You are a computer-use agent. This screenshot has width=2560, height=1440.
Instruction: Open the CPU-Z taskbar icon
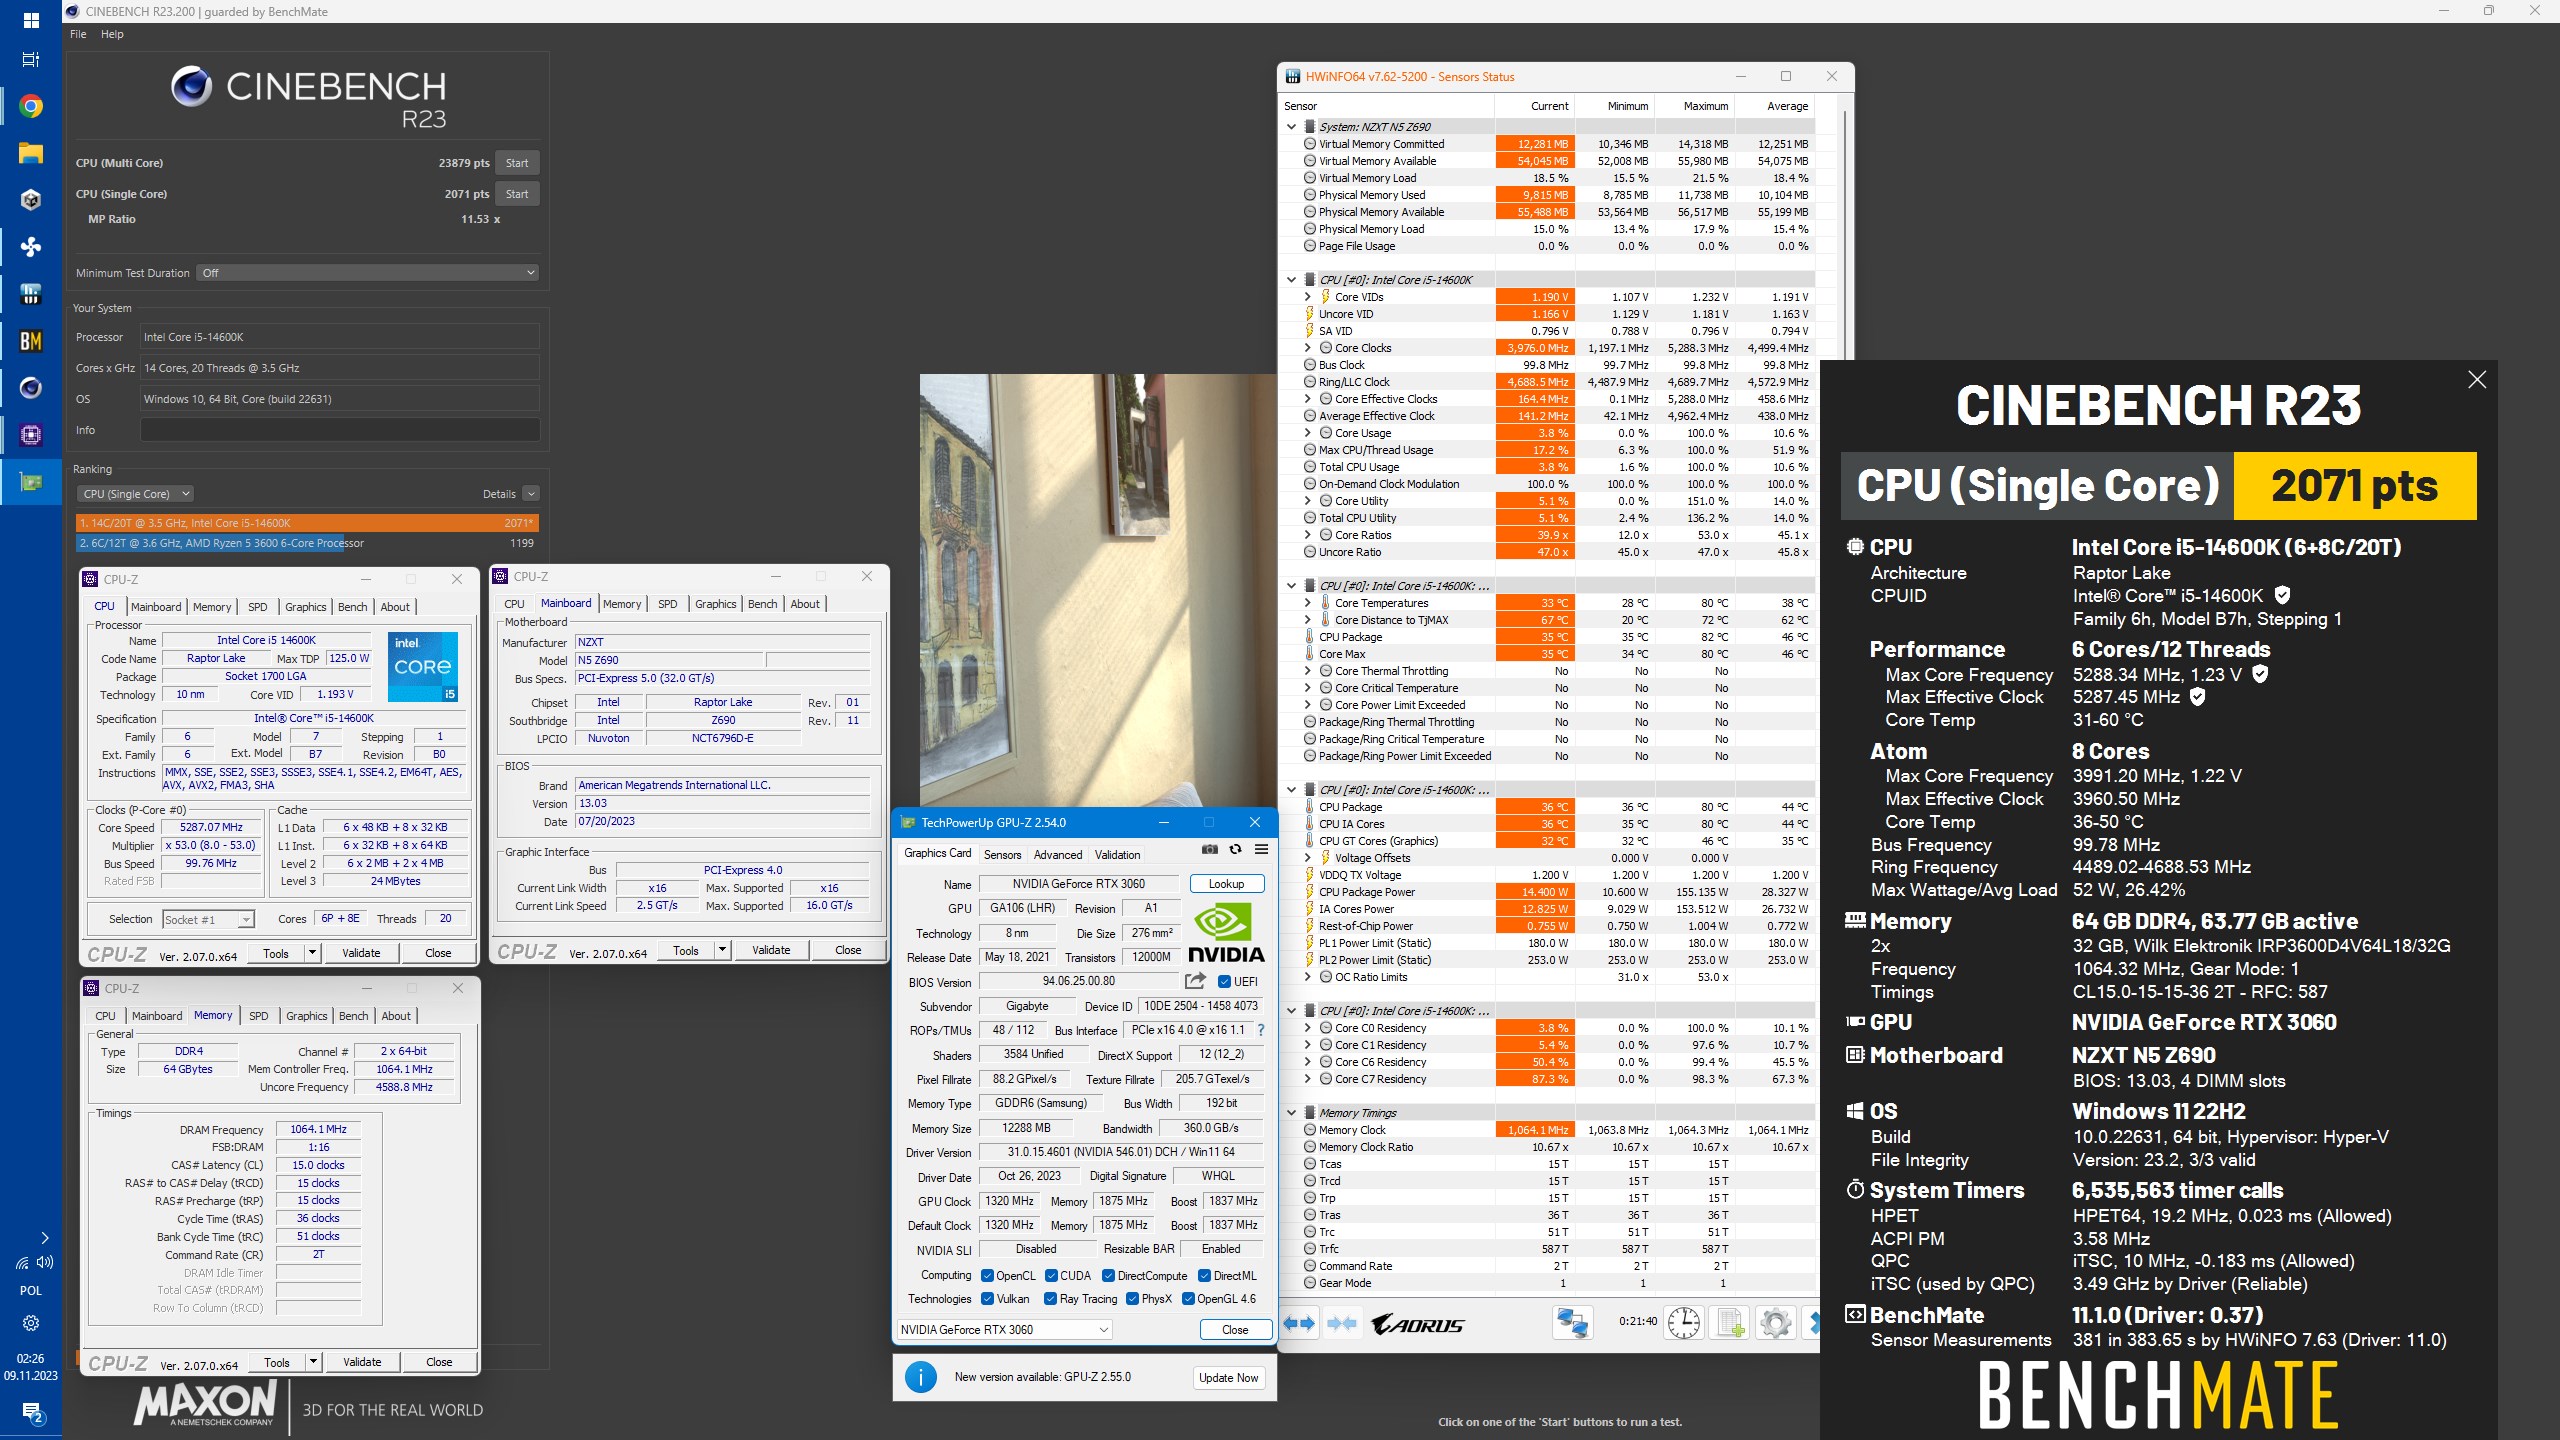(31, 435)
